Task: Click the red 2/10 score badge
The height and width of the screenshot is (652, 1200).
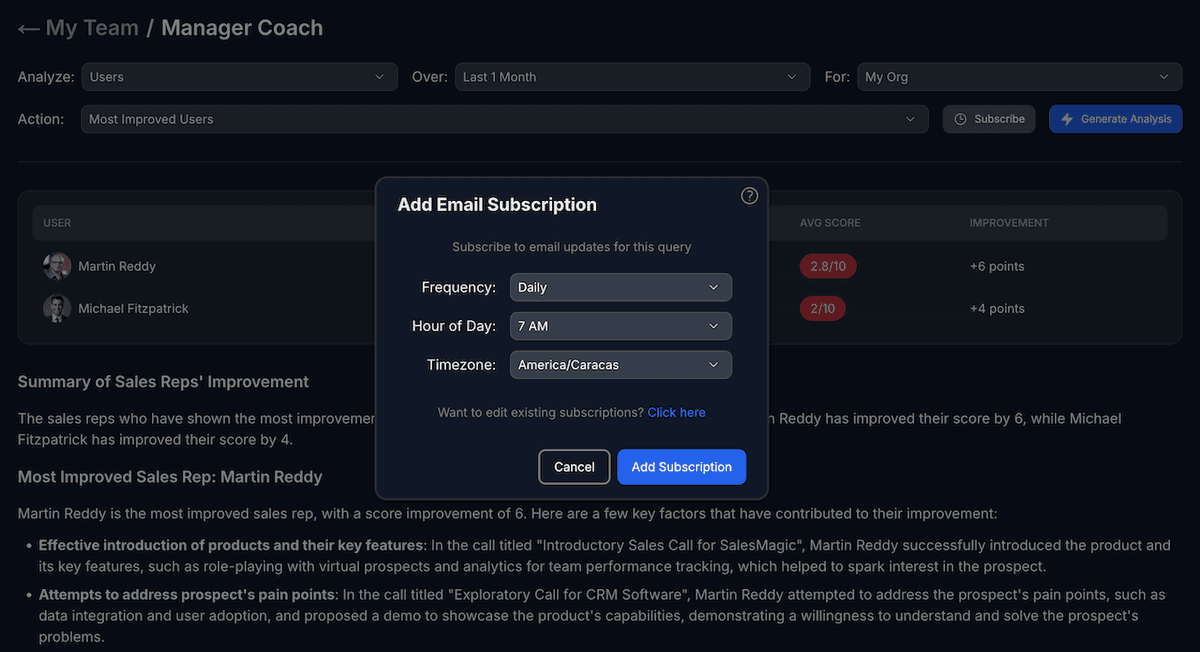Action: (822, 308)
